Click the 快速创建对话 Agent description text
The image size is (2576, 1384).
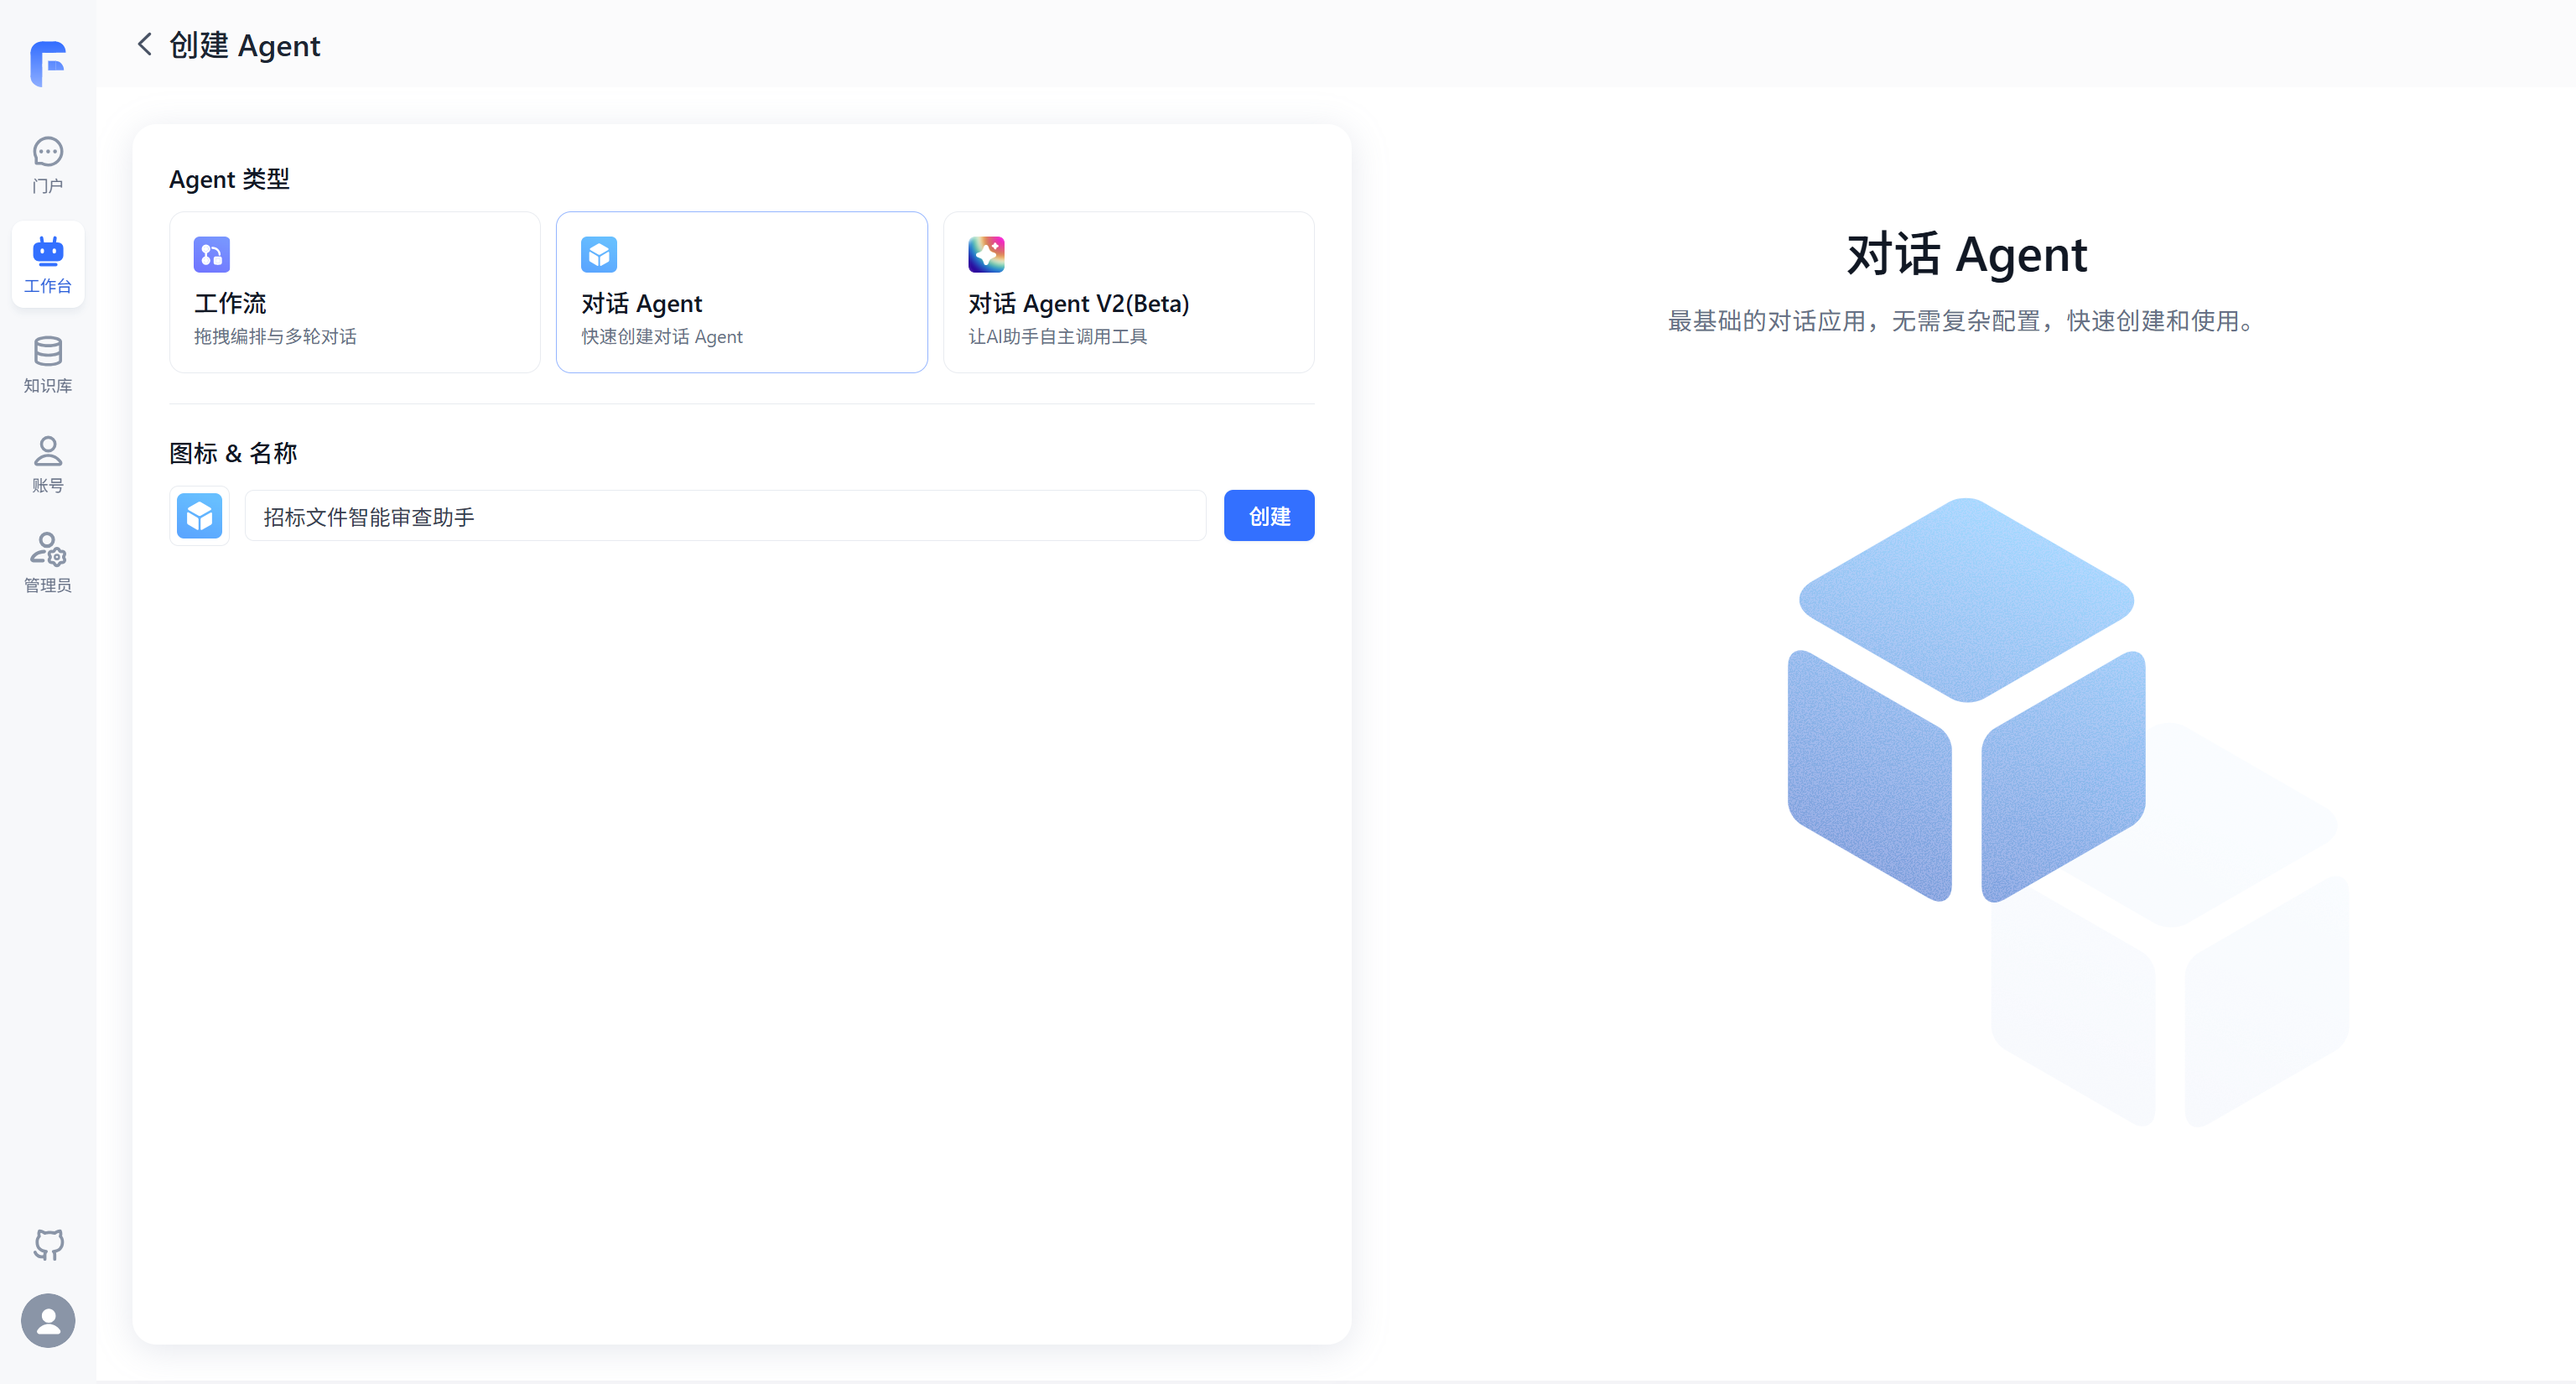click(662, 337)
